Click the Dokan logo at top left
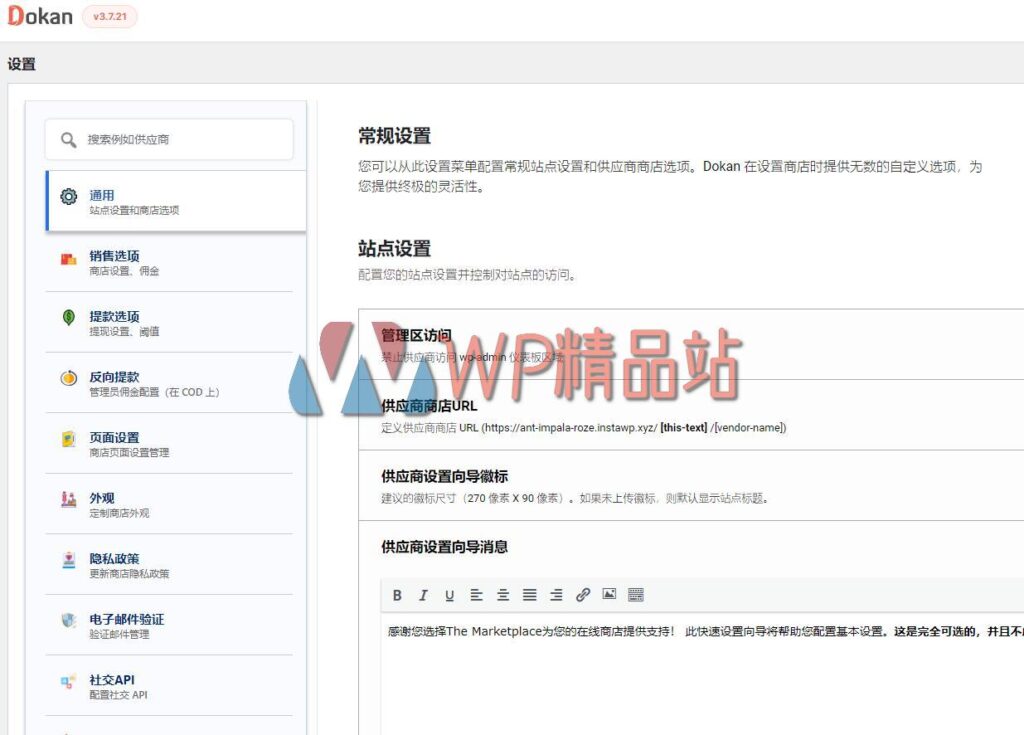The width and height of the screenshot is (1024, 735). [x=40, y=16]
